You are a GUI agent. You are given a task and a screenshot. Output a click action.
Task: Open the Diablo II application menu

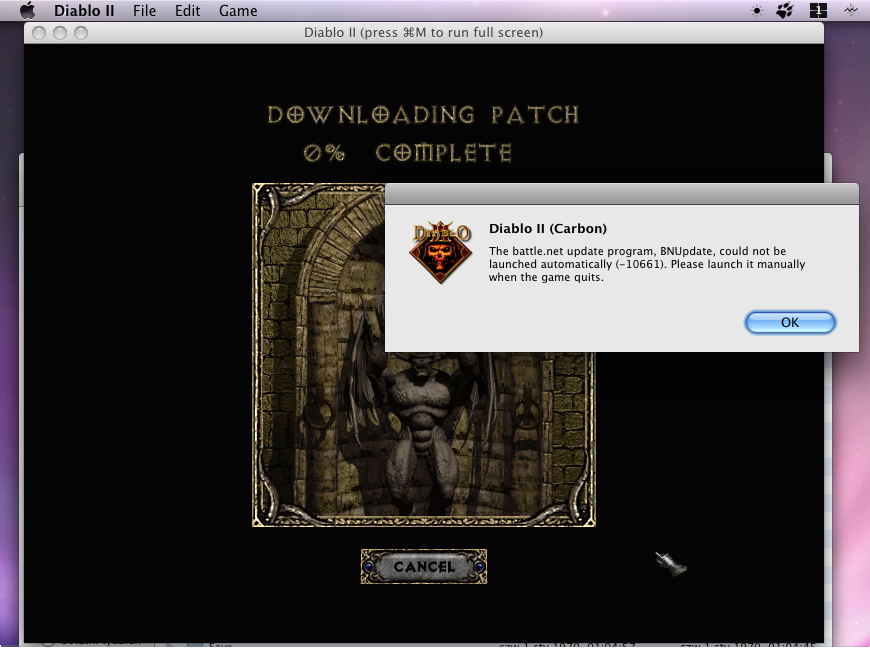(x=84, y=11)
